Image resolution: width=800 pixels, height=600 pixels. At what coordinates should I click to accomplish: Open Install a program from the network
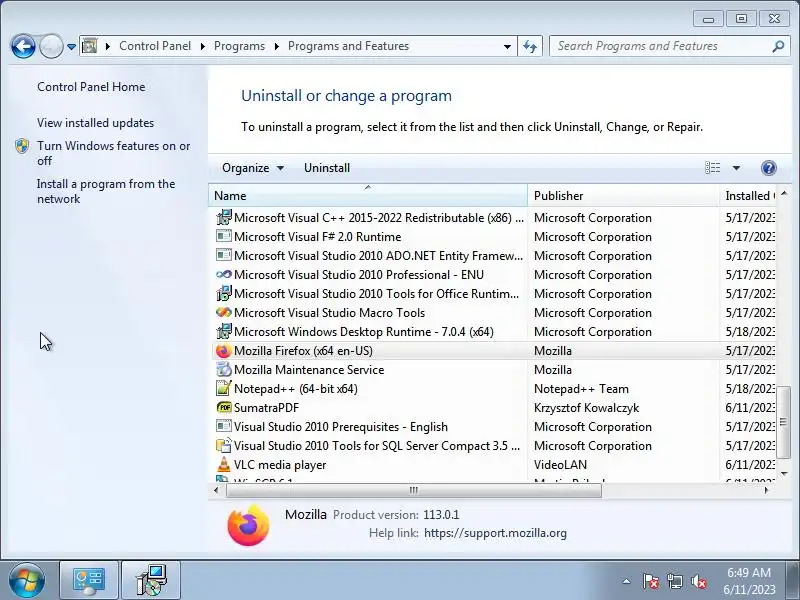(x=106, y=191)
